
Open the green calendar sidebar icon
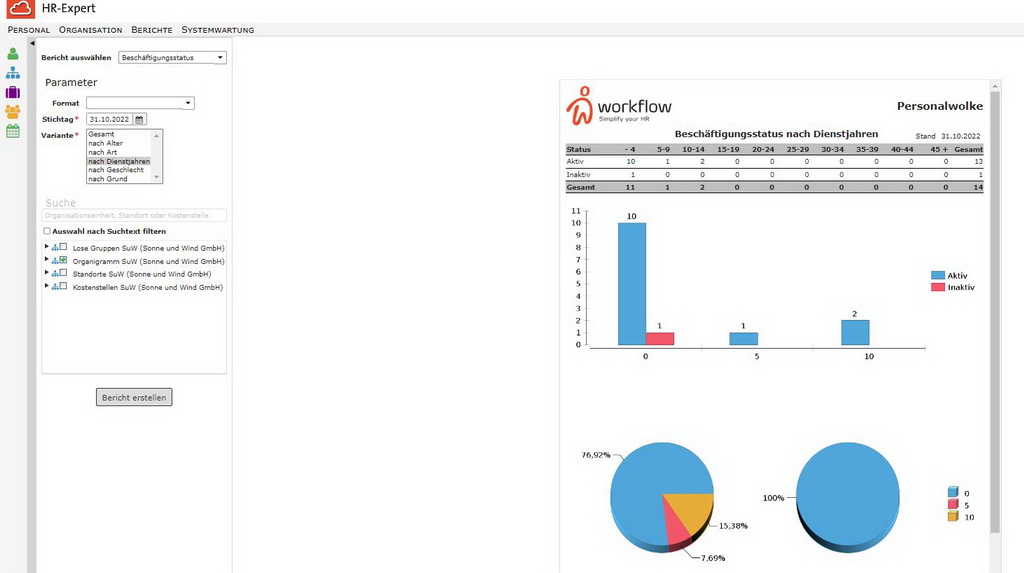point(12,131)
